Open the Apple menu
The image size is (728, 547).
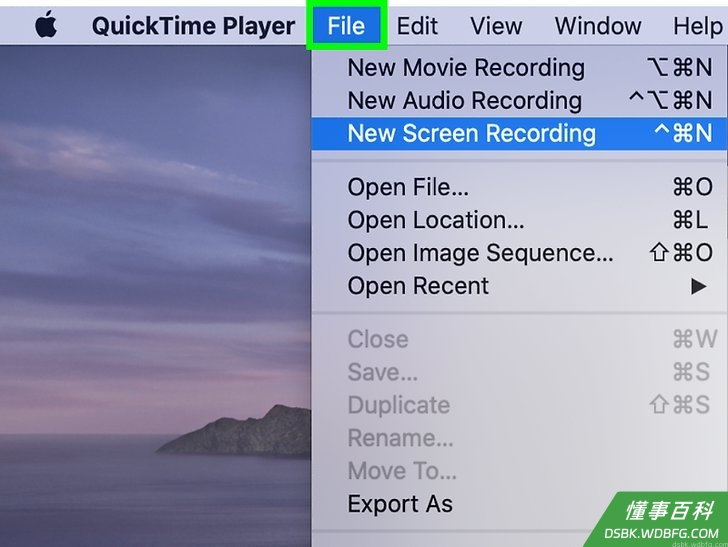point(46,25)
